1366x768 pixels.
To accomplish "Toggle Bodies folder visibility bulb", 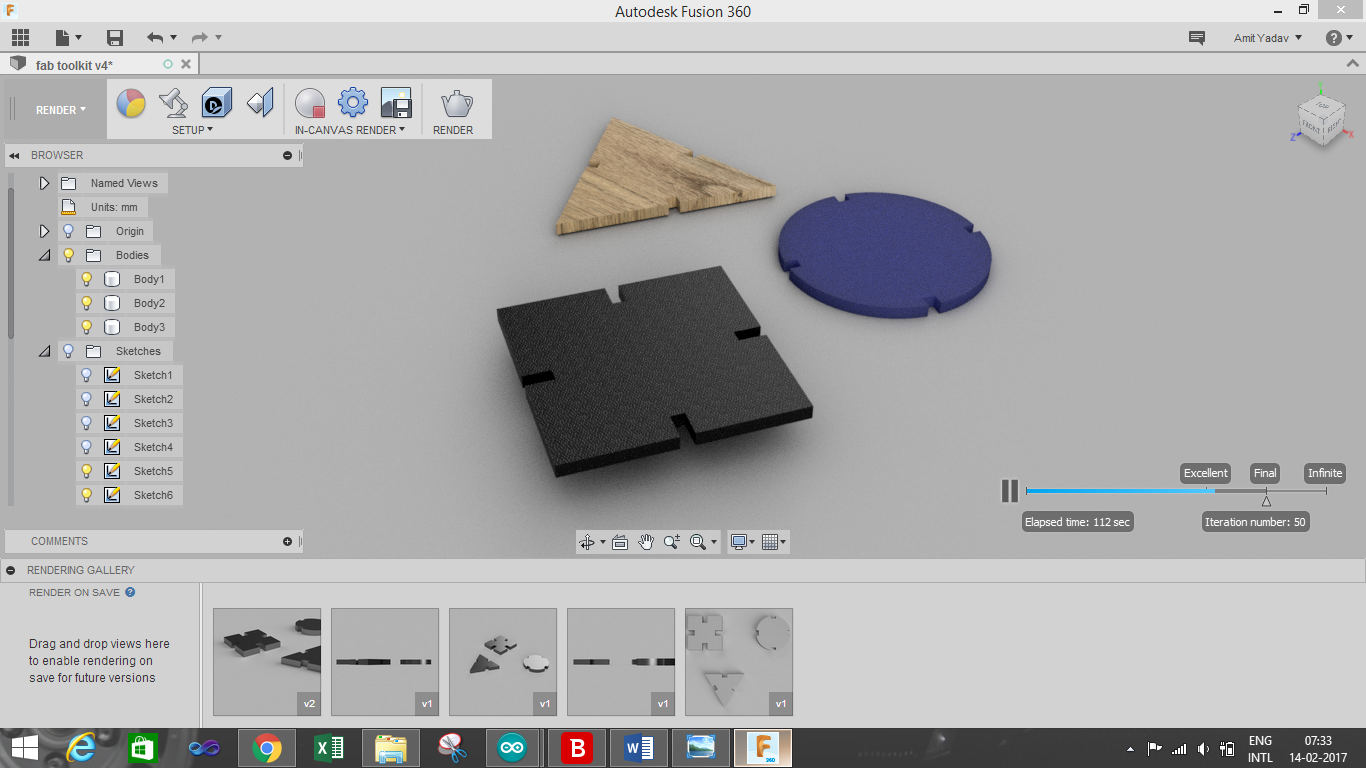I will click(x=68, y=255).
